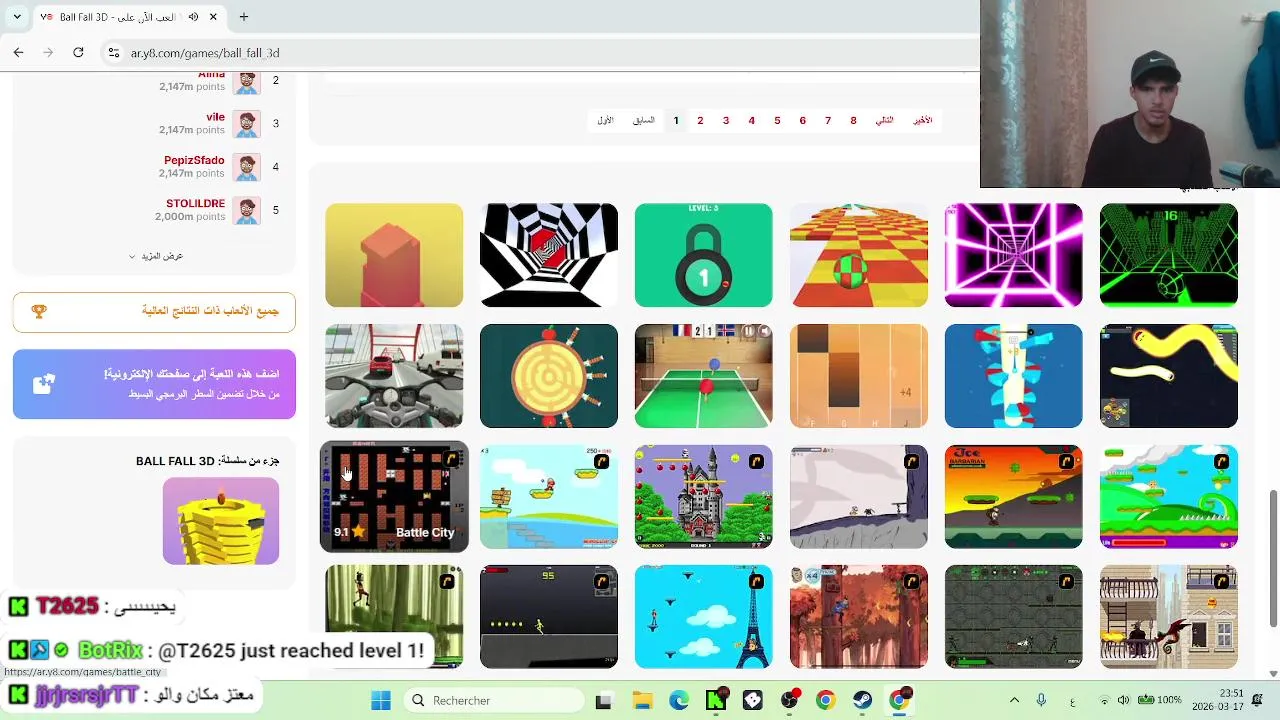Click the microphone icon in system tray

coord(1041,700)
